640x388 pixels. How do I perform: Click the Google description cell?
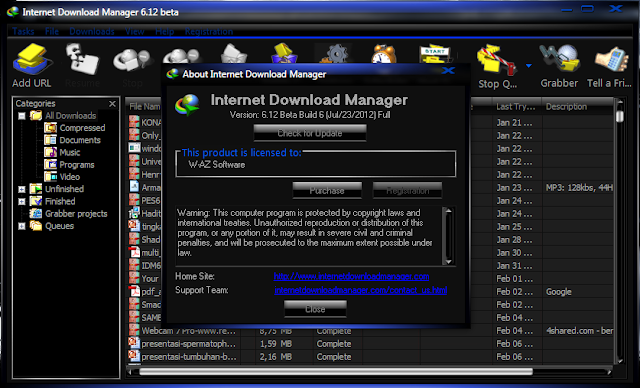click(578, 292)
